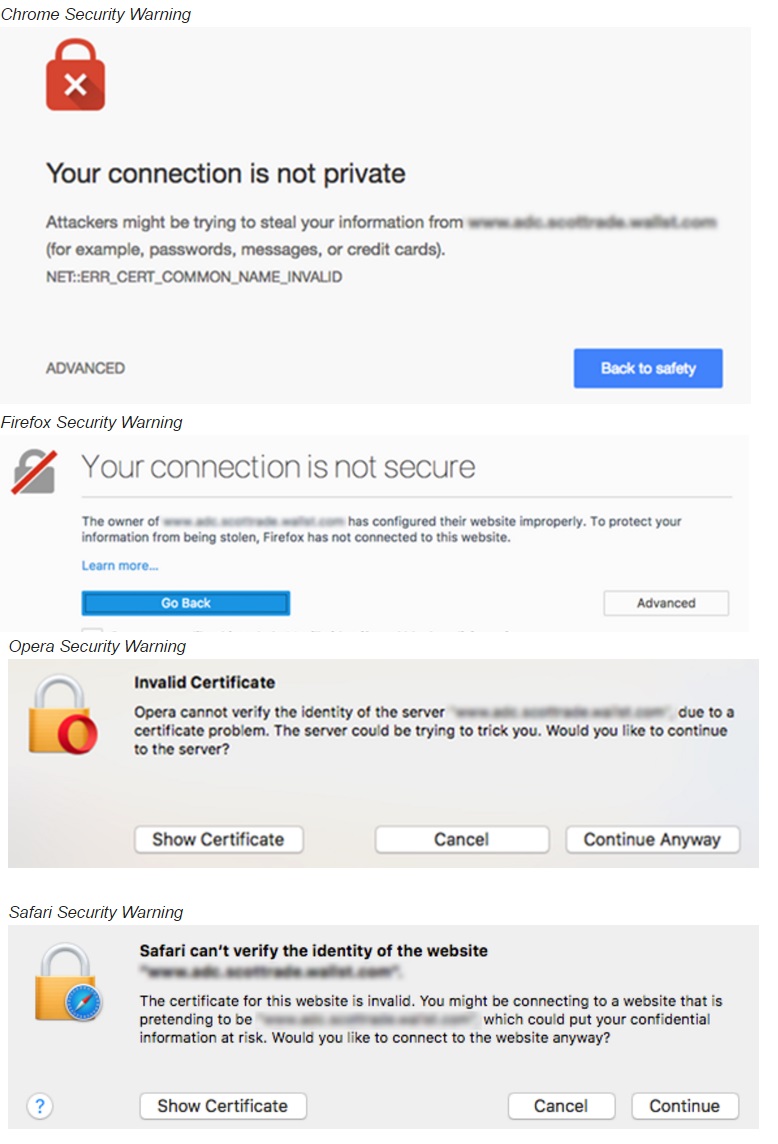
Task: Click the Firefox crossed-out padlock icon
Action: 34,471
